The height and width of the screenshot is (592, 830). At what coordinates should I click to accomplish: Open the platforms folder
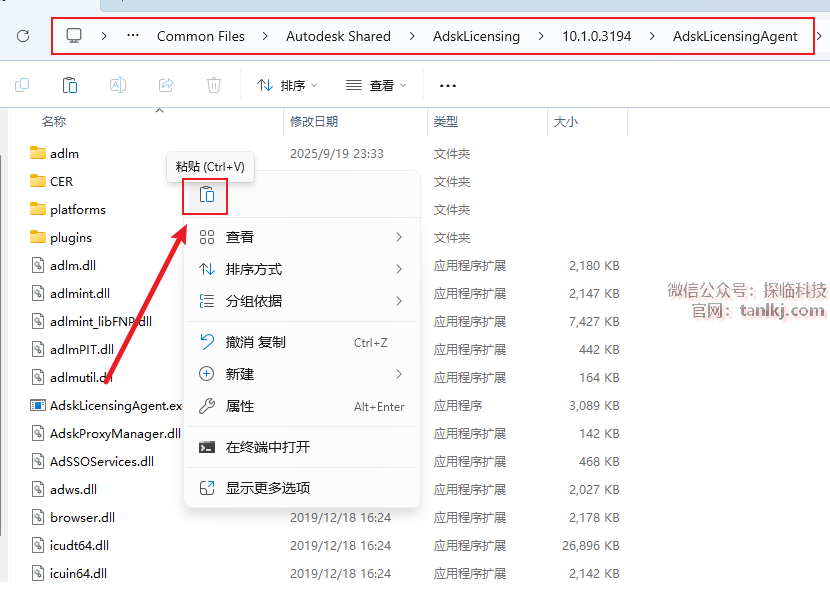77,210
